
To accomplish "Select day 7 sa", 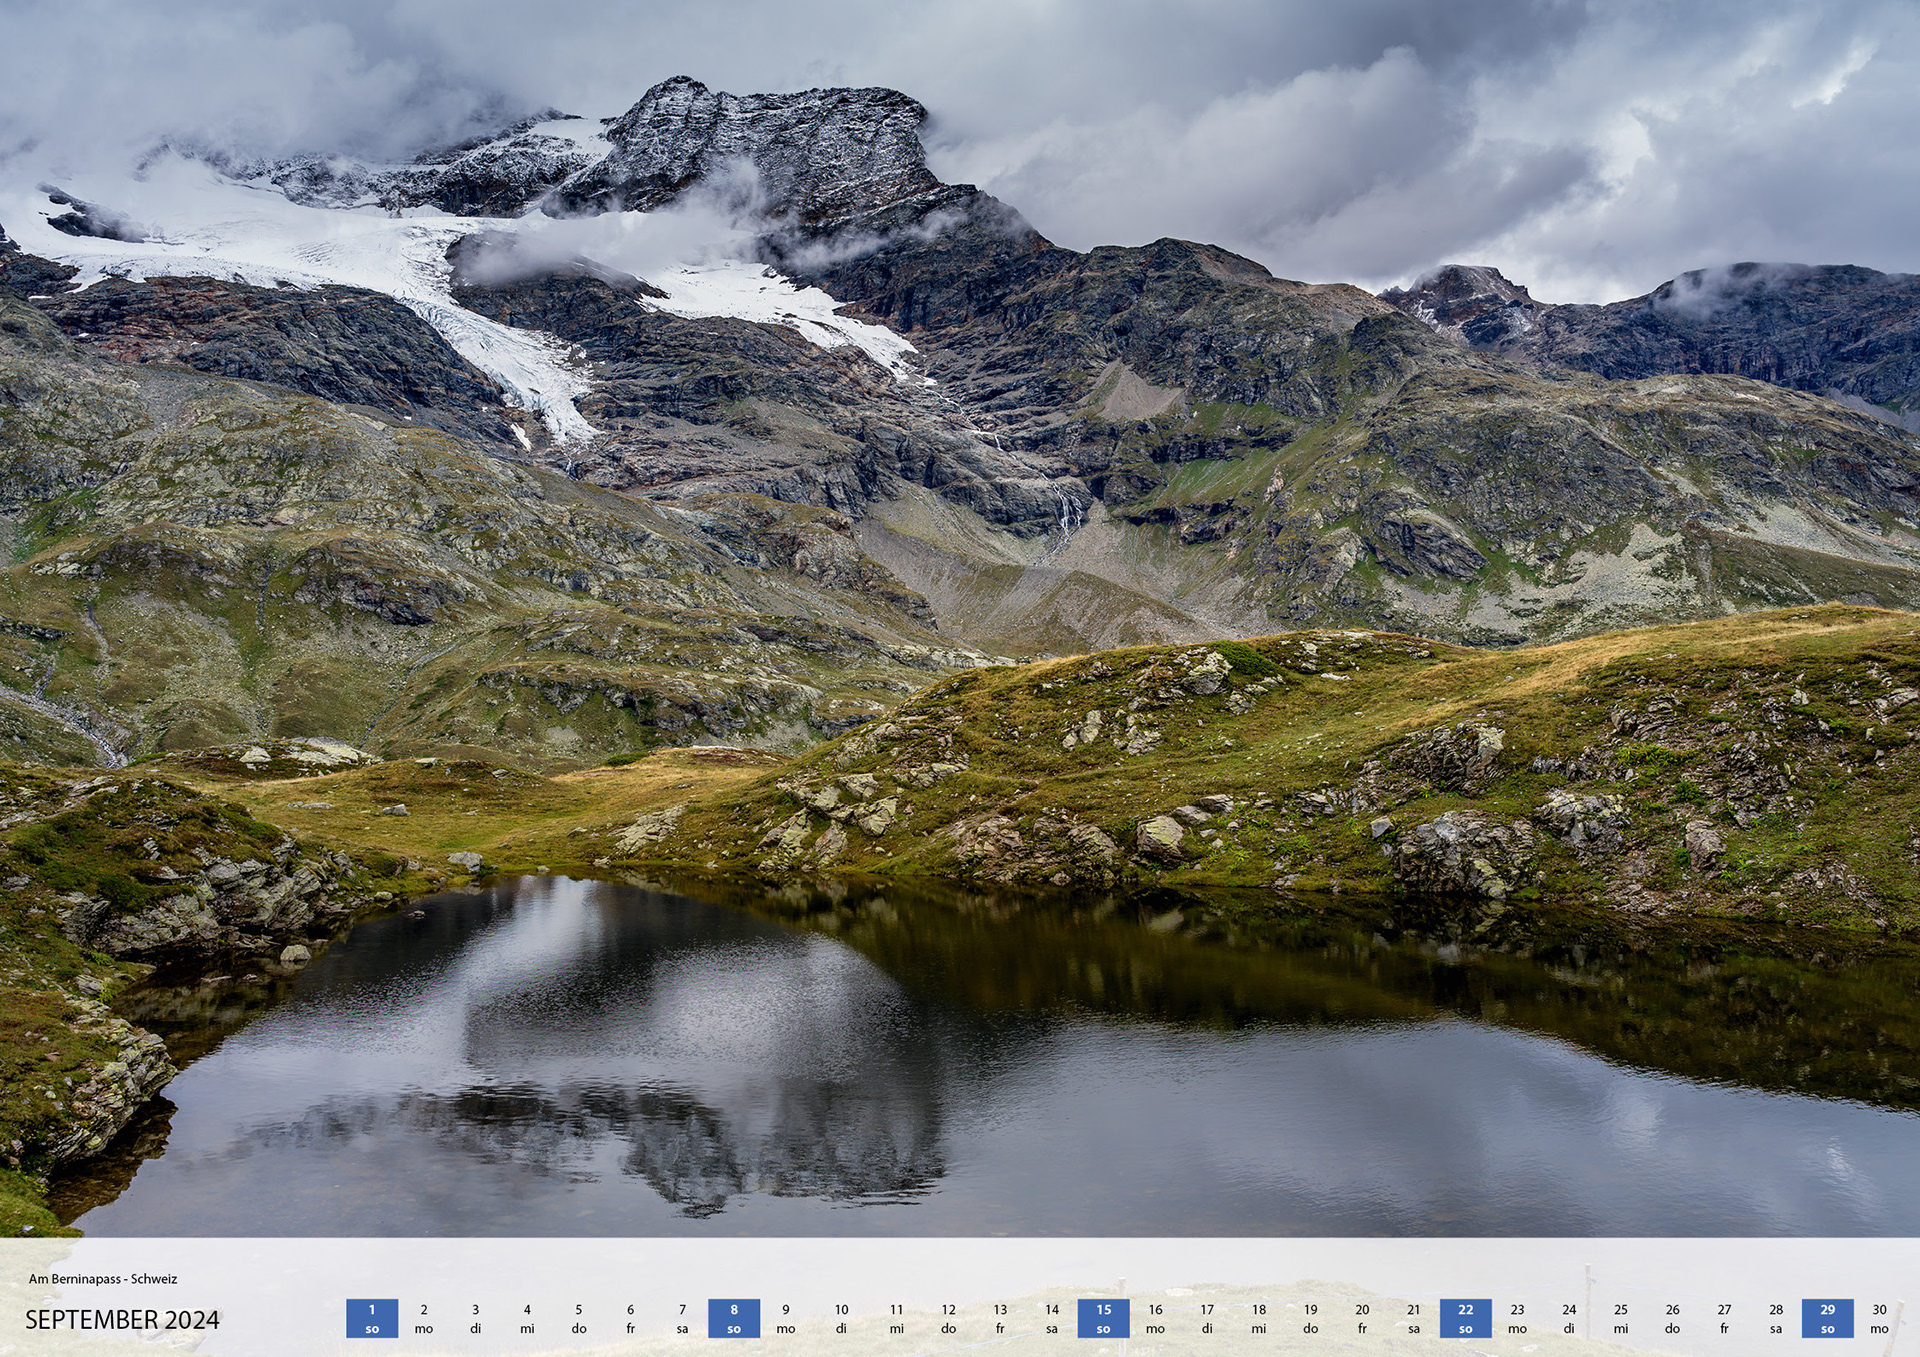I will pos(682,1318).
